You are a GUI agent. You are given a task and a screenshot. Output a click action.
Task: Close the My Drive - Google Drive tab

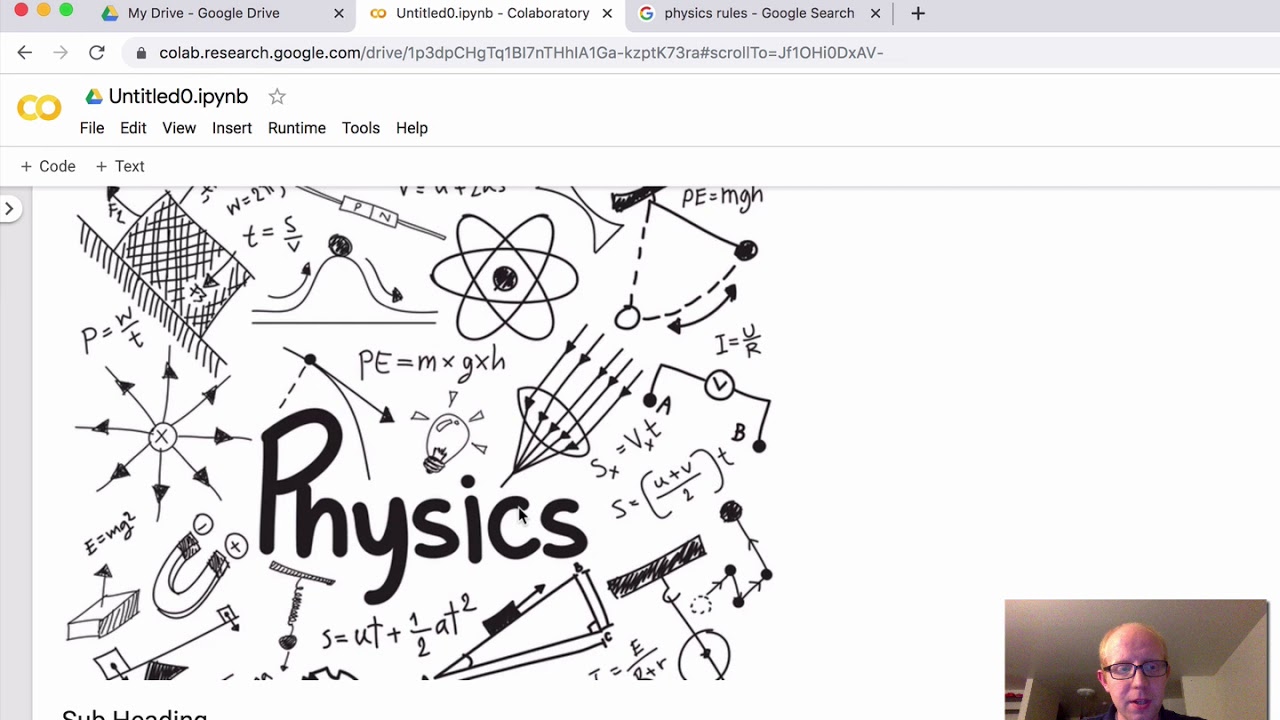[338, 13]
